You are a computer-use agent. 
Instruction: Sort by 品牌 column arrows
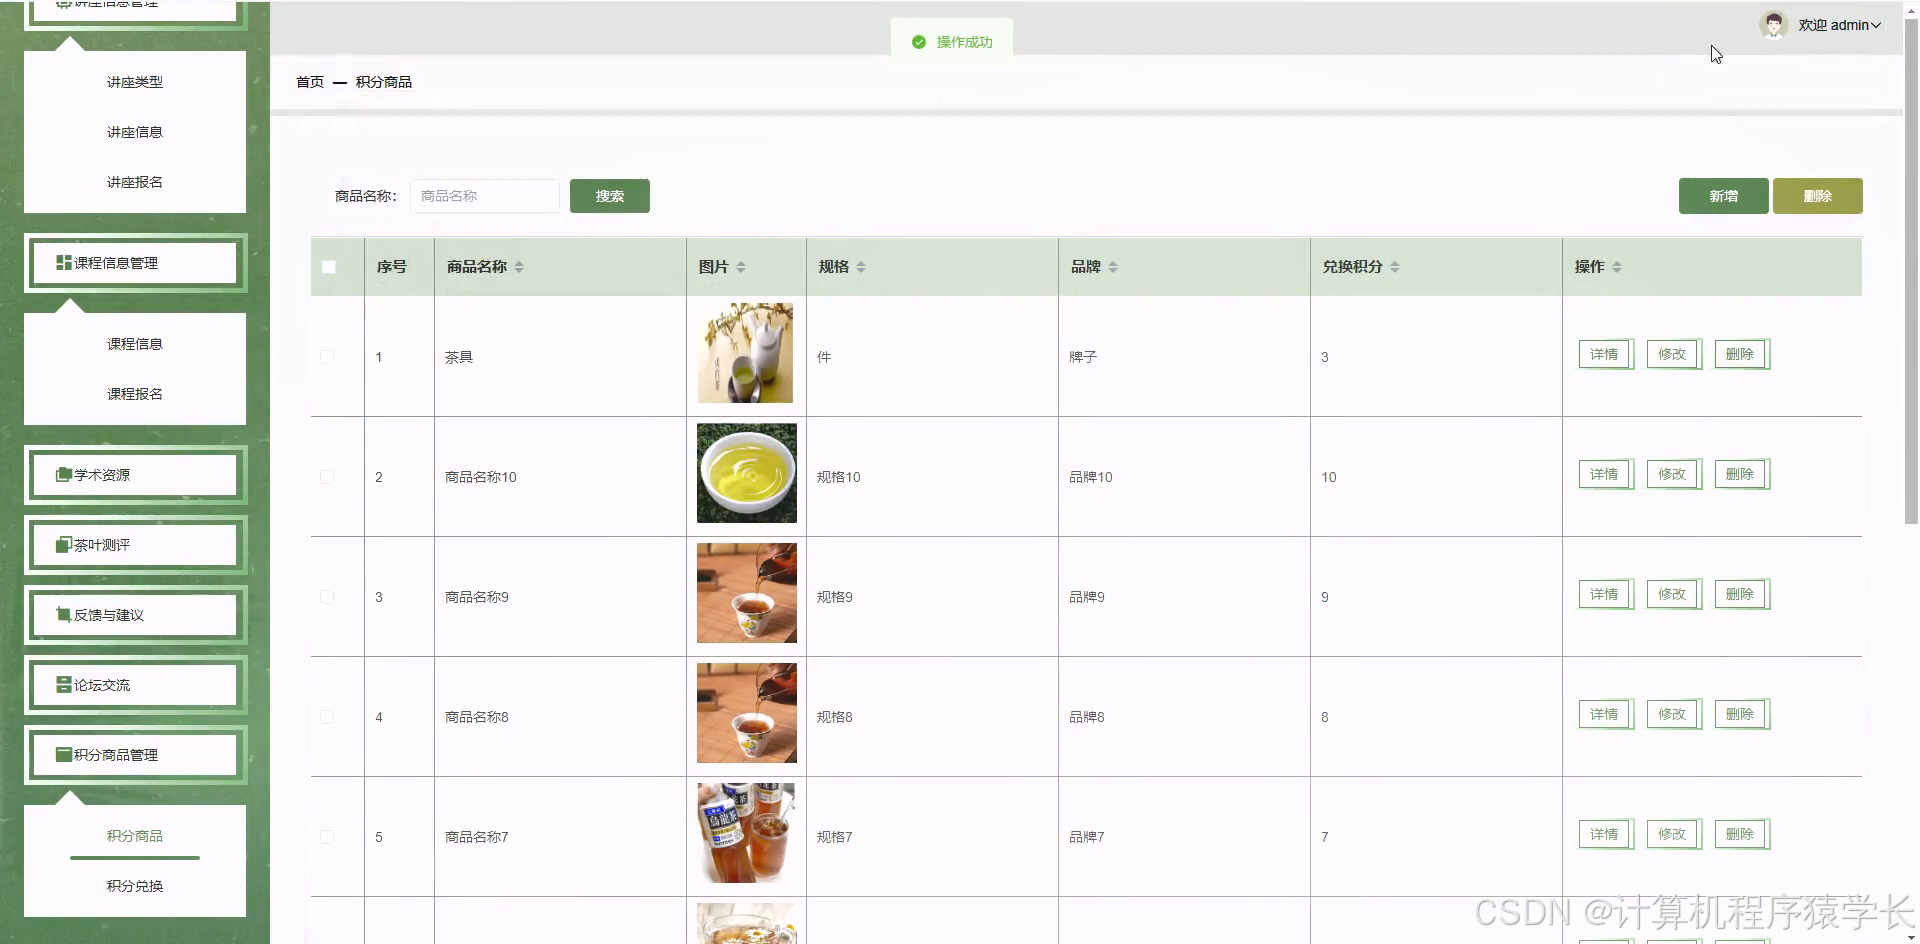coord(1113,267)
